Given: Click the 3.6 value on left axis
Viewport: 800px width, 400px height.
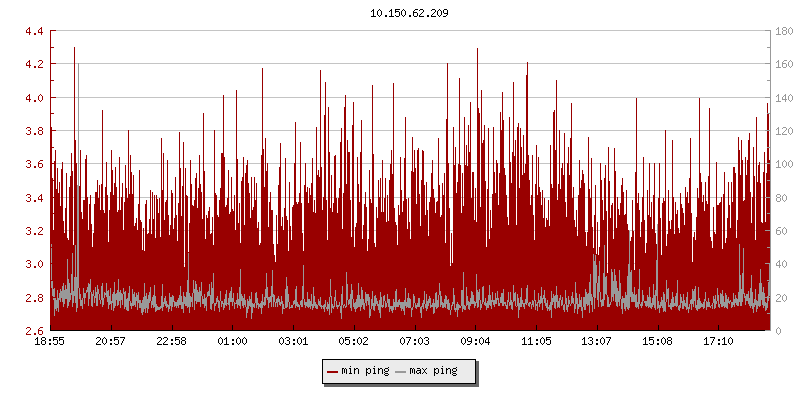Looking at the screenshot, I should (33, 164).
